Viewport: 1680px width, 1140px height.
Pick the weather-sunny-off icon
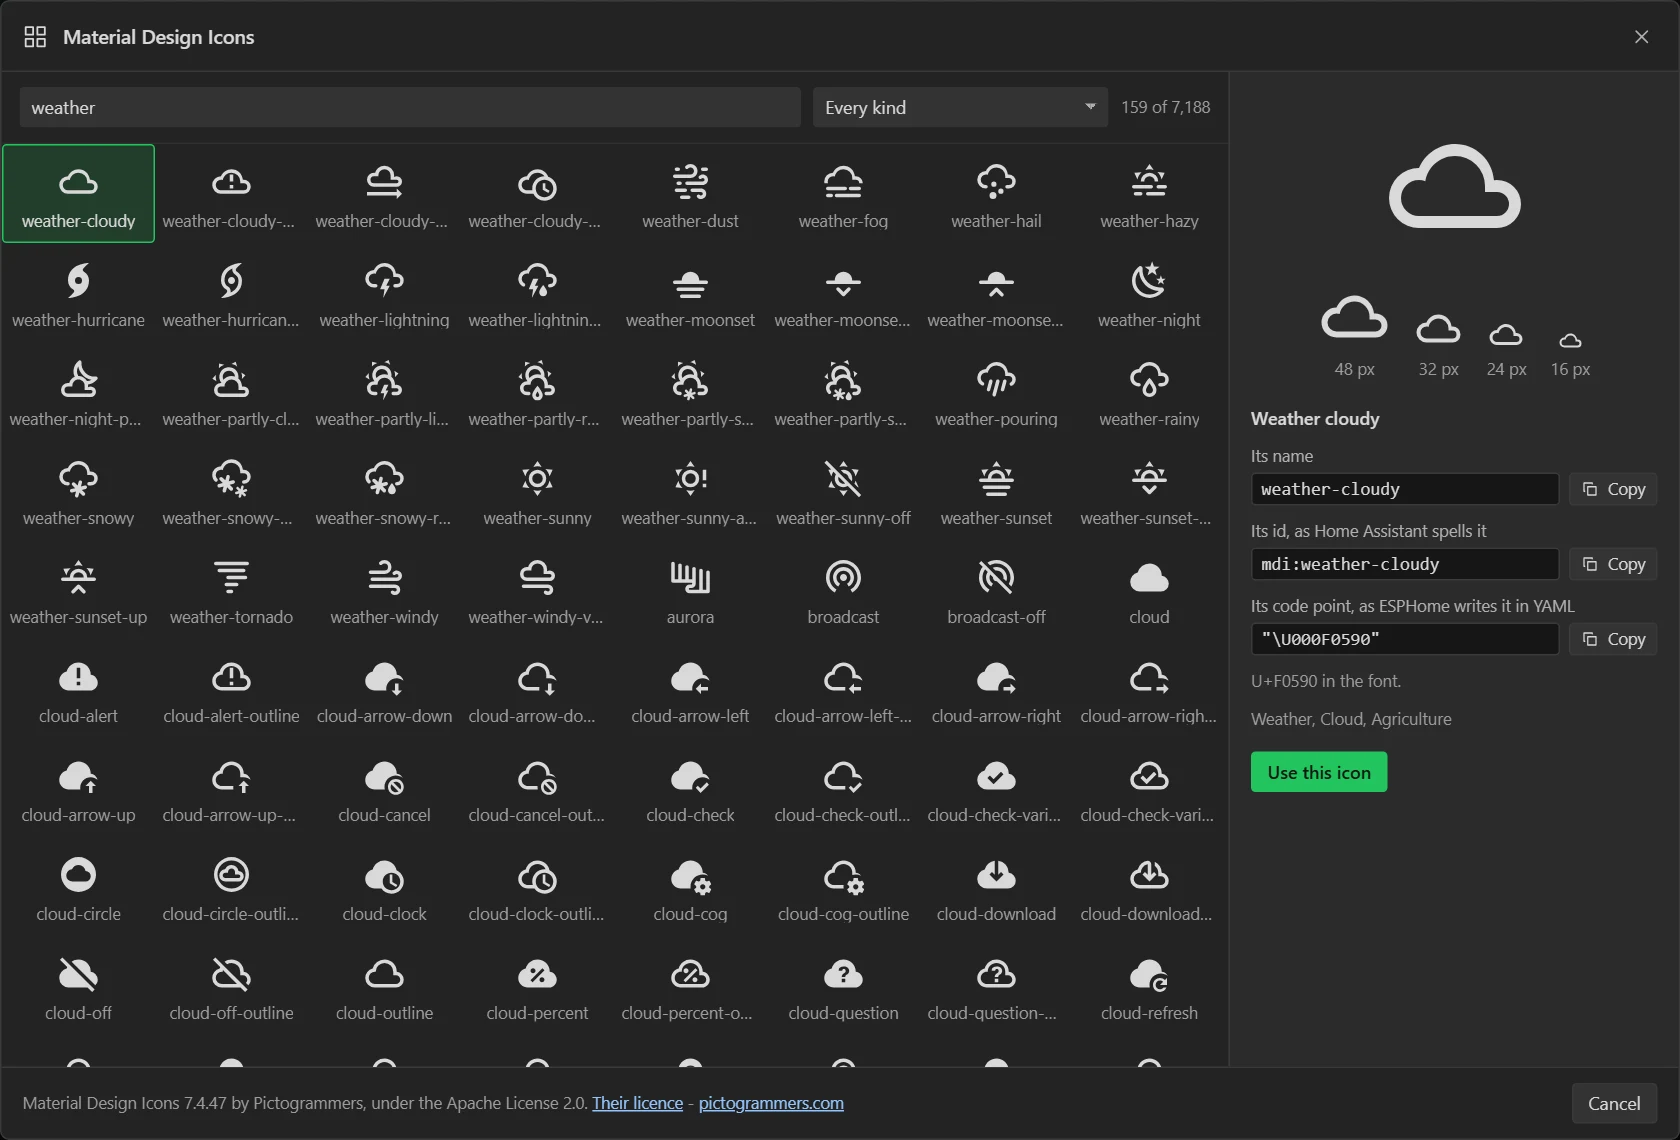pyautogui.click(x=843, y=491)
